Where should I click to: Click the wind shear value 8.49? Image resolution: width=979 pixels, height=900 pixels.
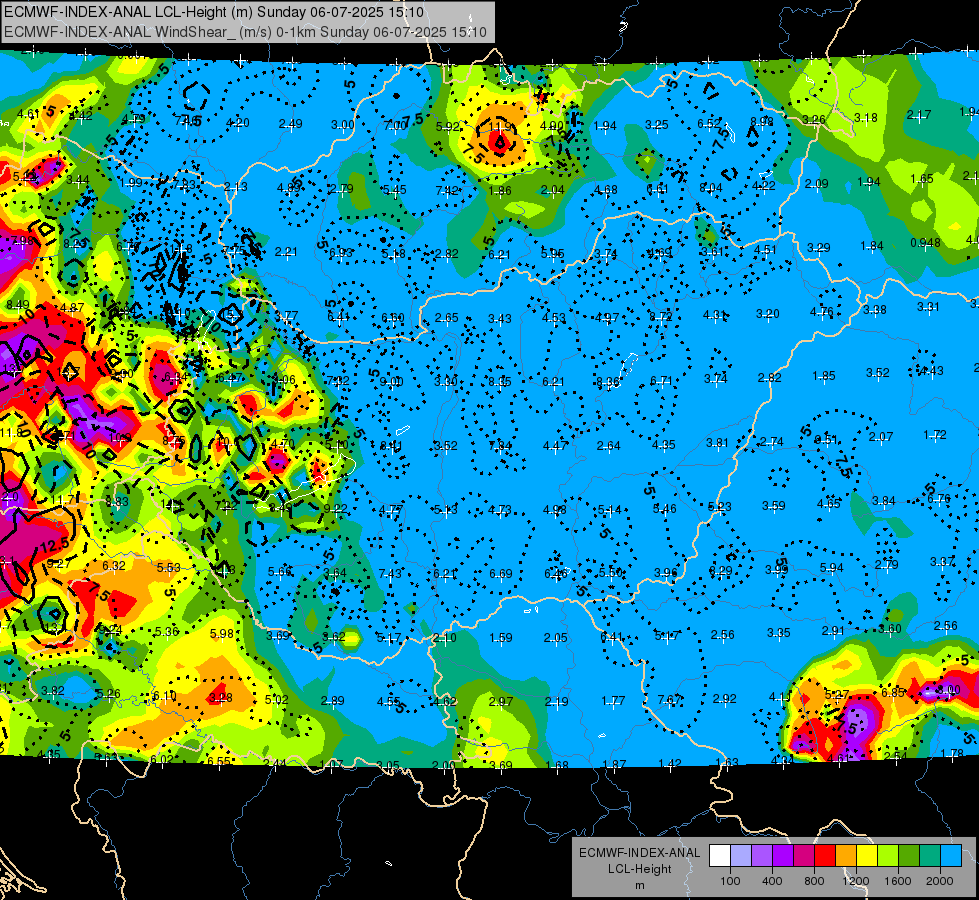tap(17, 305)
